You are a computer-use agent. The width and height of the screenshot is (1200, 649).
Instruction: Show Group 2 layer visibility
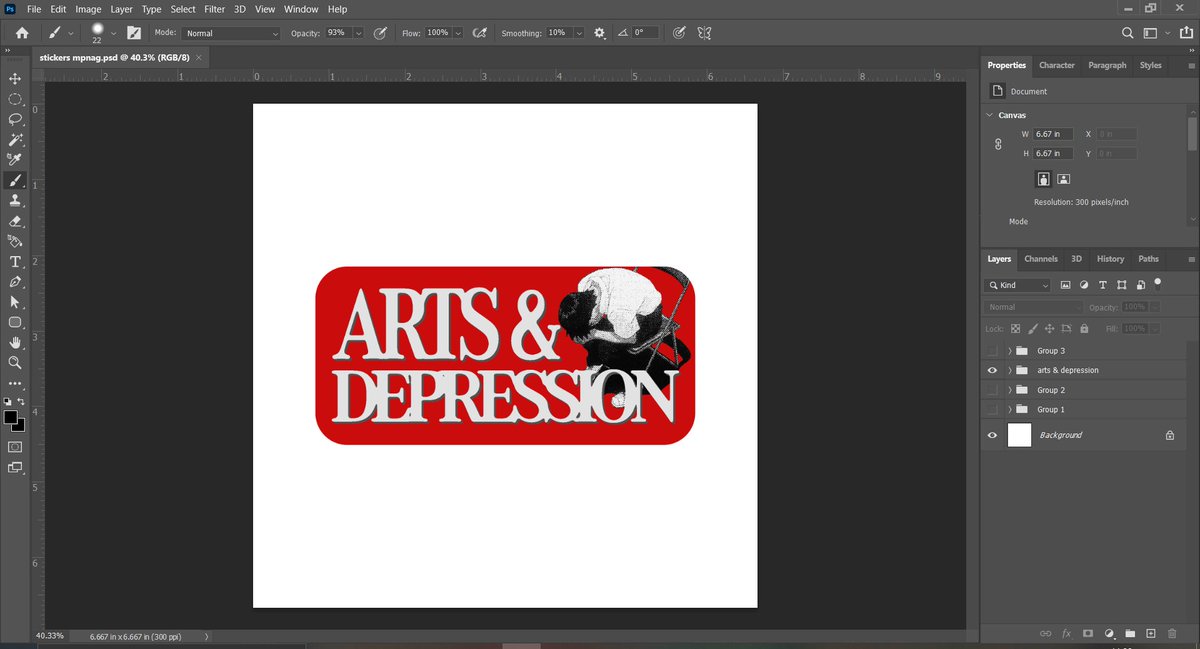coord(992,390)
